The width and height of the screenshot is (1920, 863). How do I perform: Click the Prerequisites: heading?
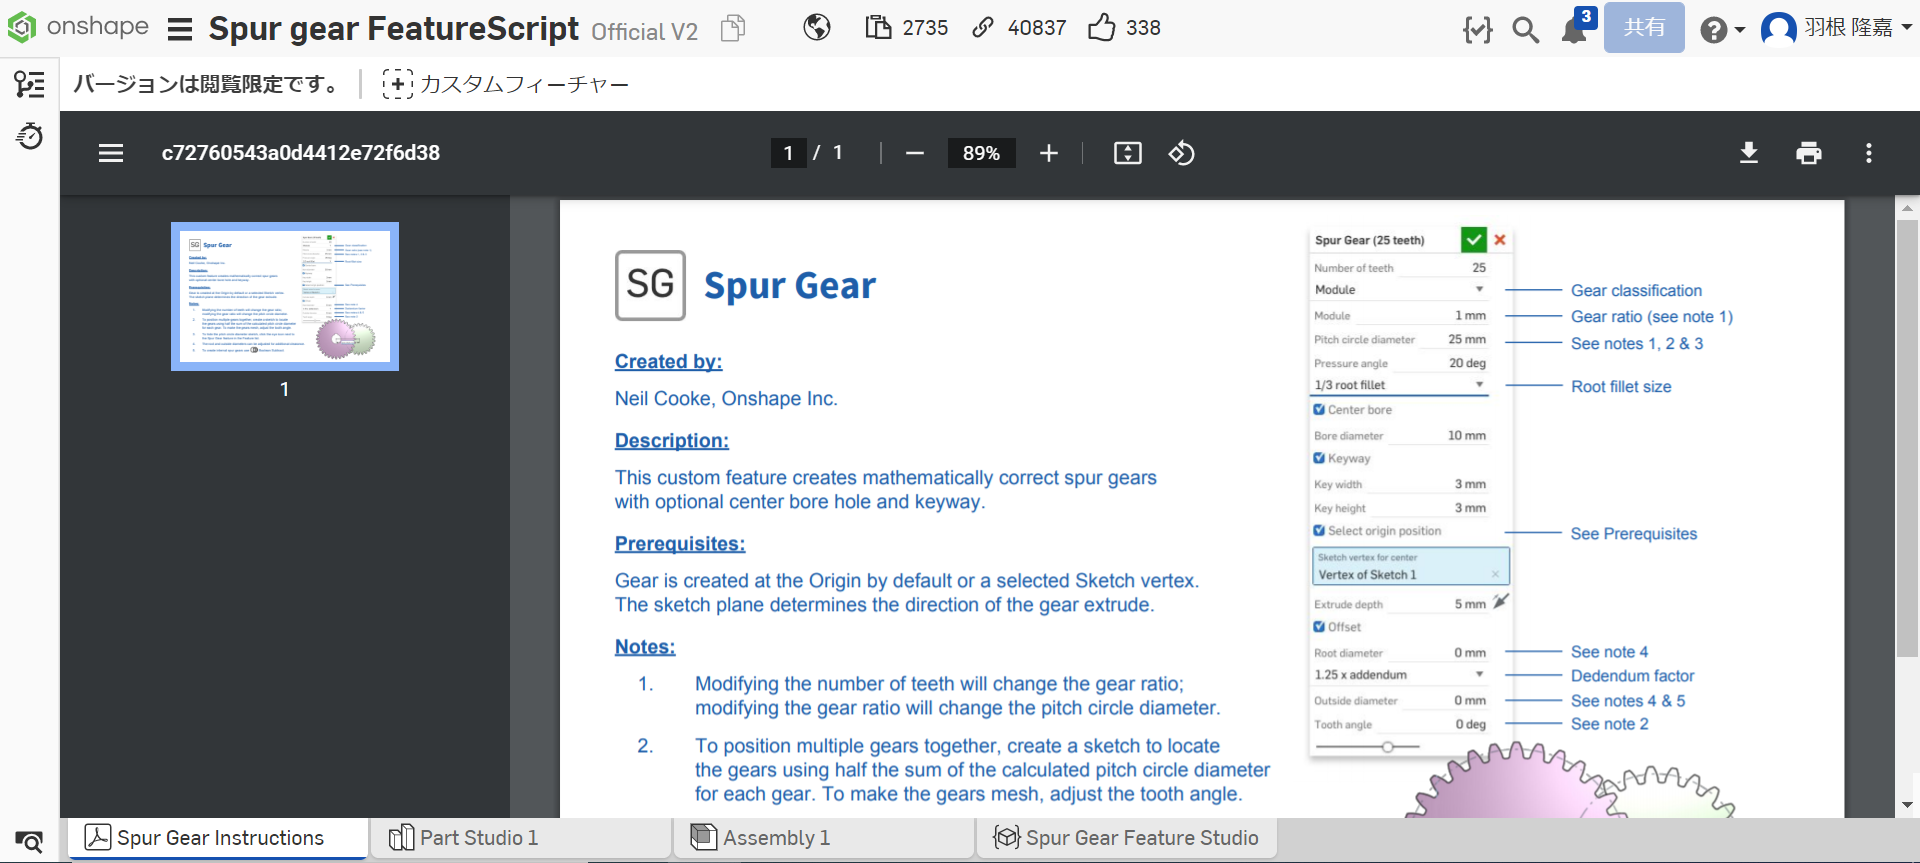[x=680, y=543]
